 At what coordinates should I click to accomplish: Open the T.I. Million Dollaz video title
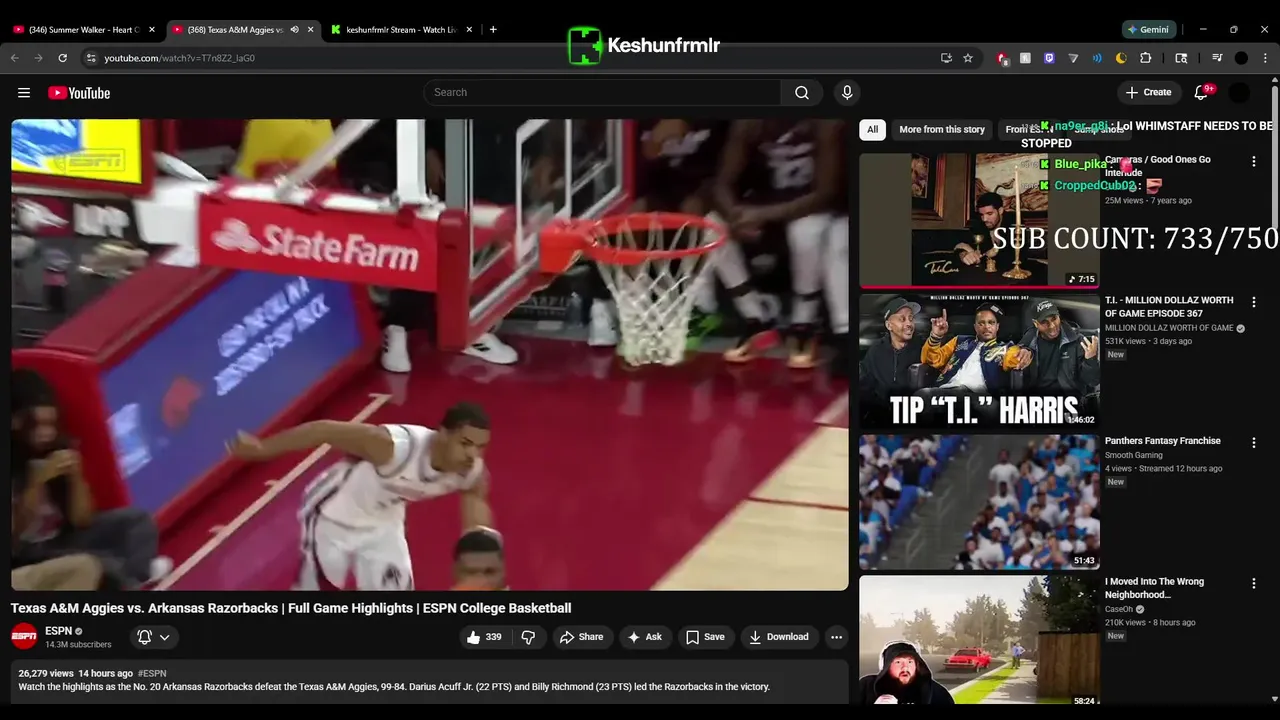(1169, 307)
